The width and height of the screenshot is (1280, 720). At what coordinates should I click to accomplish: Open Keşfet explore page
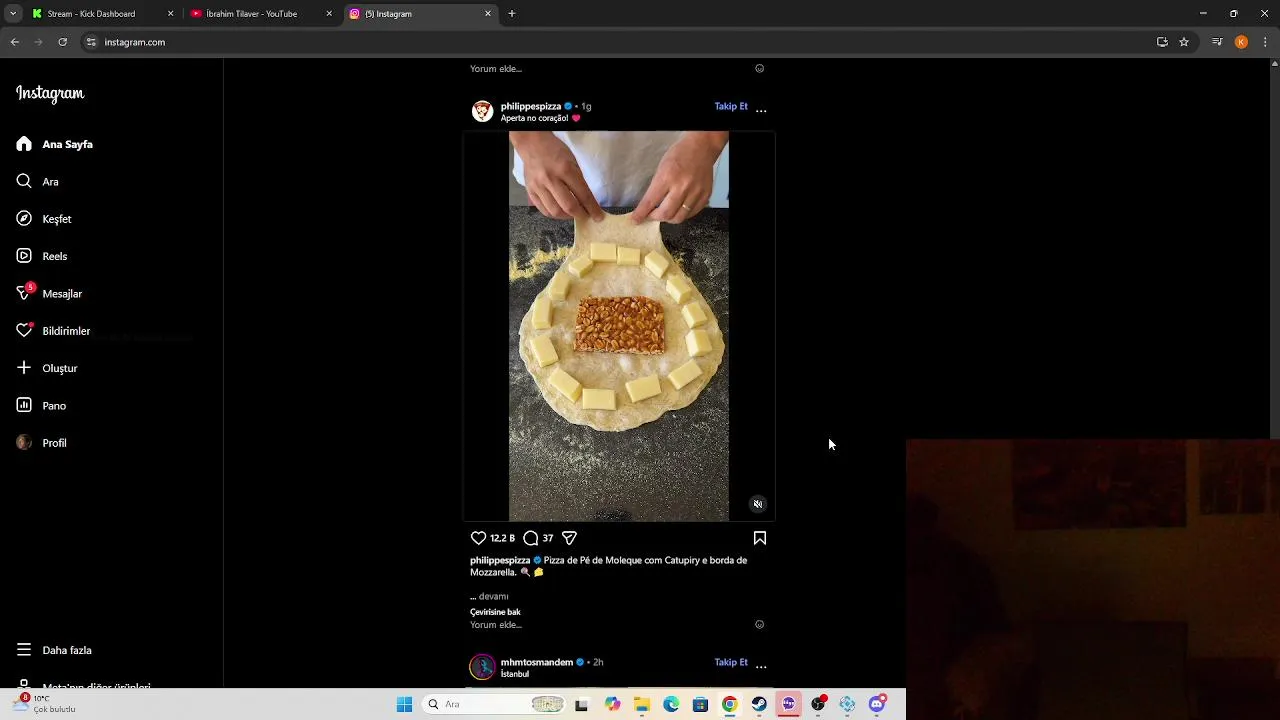coord(56,219)
